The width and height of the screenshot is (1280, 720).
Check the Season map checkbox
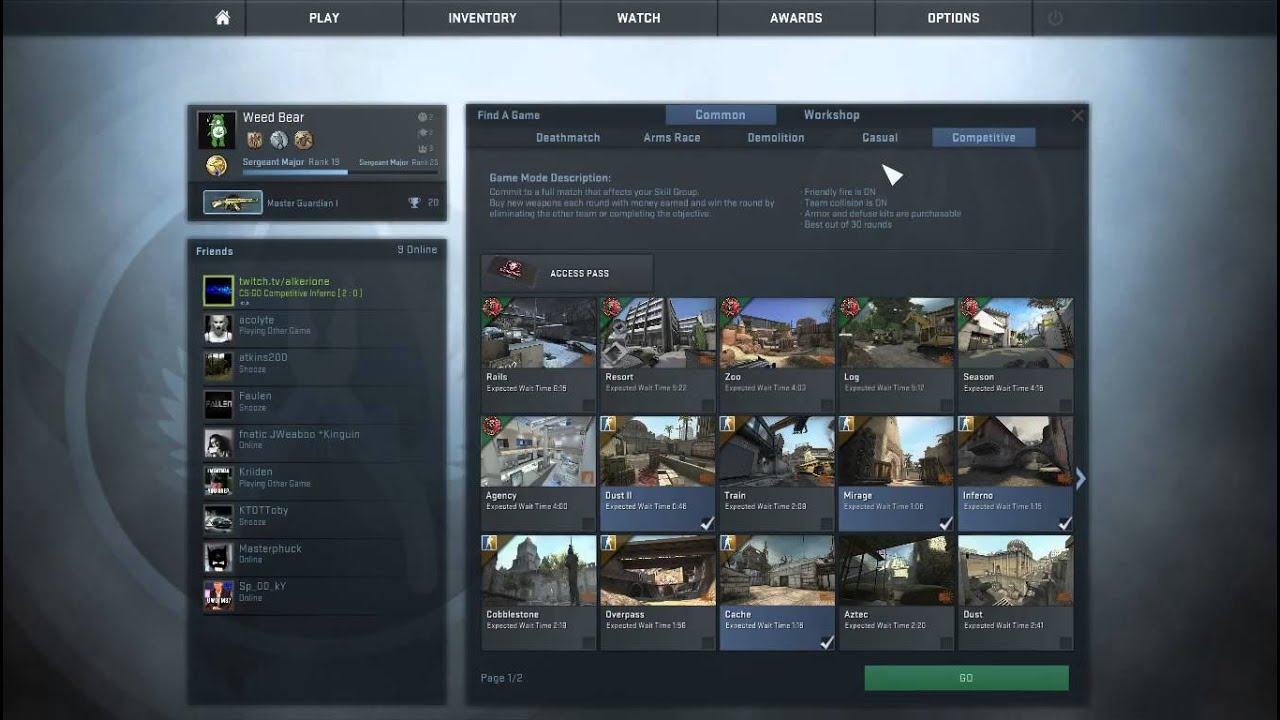pos(1066,405)
